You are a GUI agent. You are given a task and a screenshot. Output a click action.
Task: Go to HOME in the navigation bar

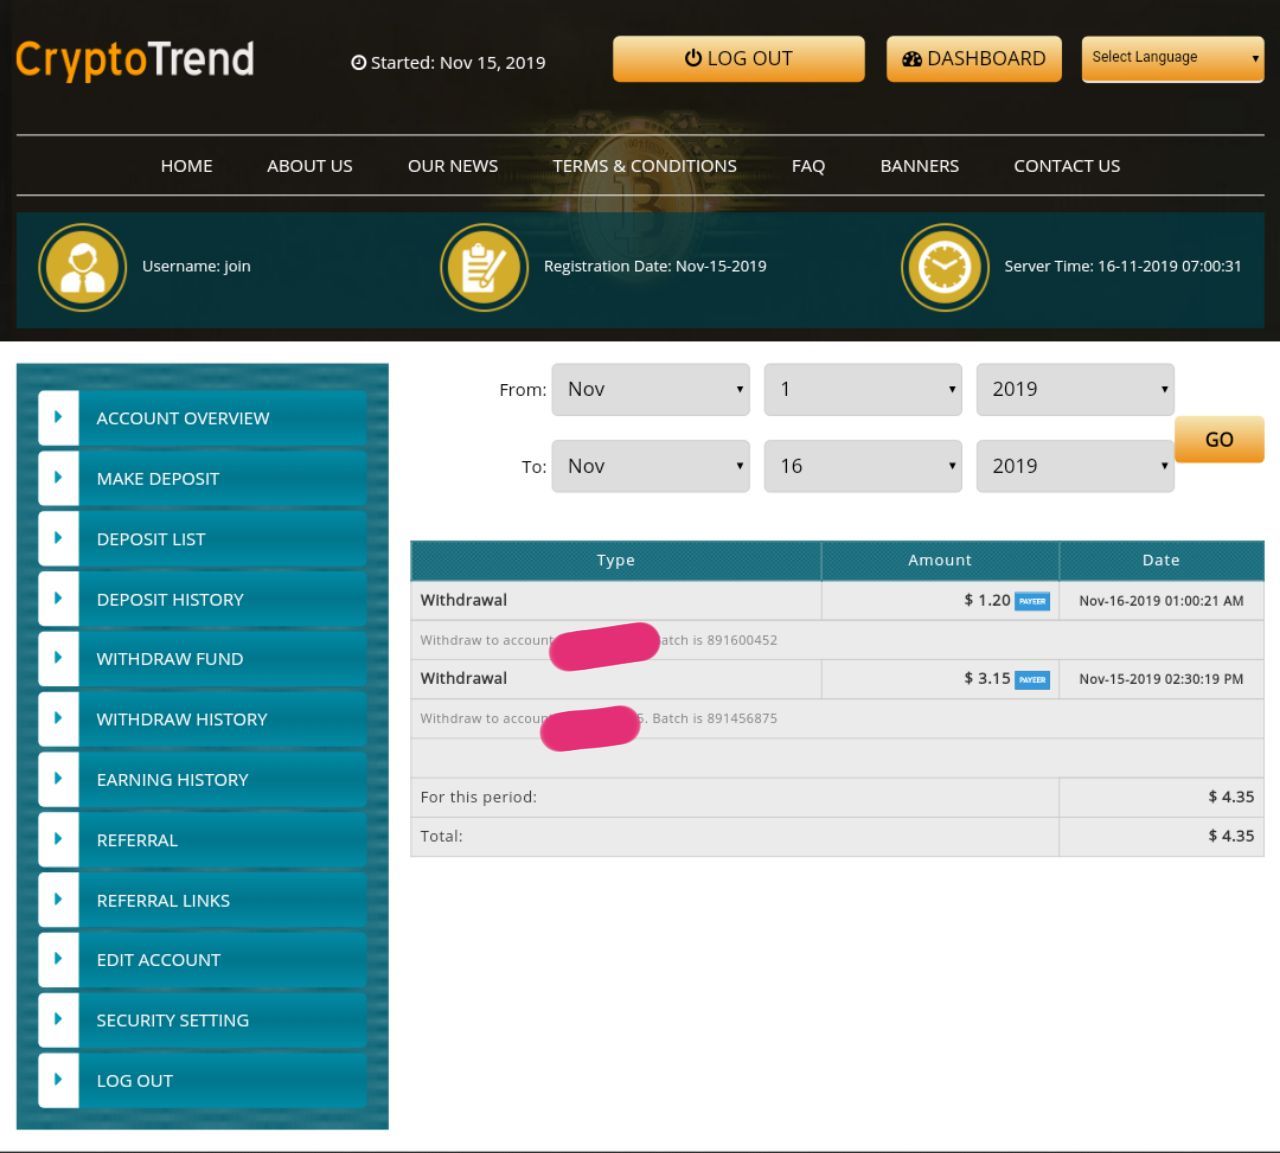click(187, 166)
